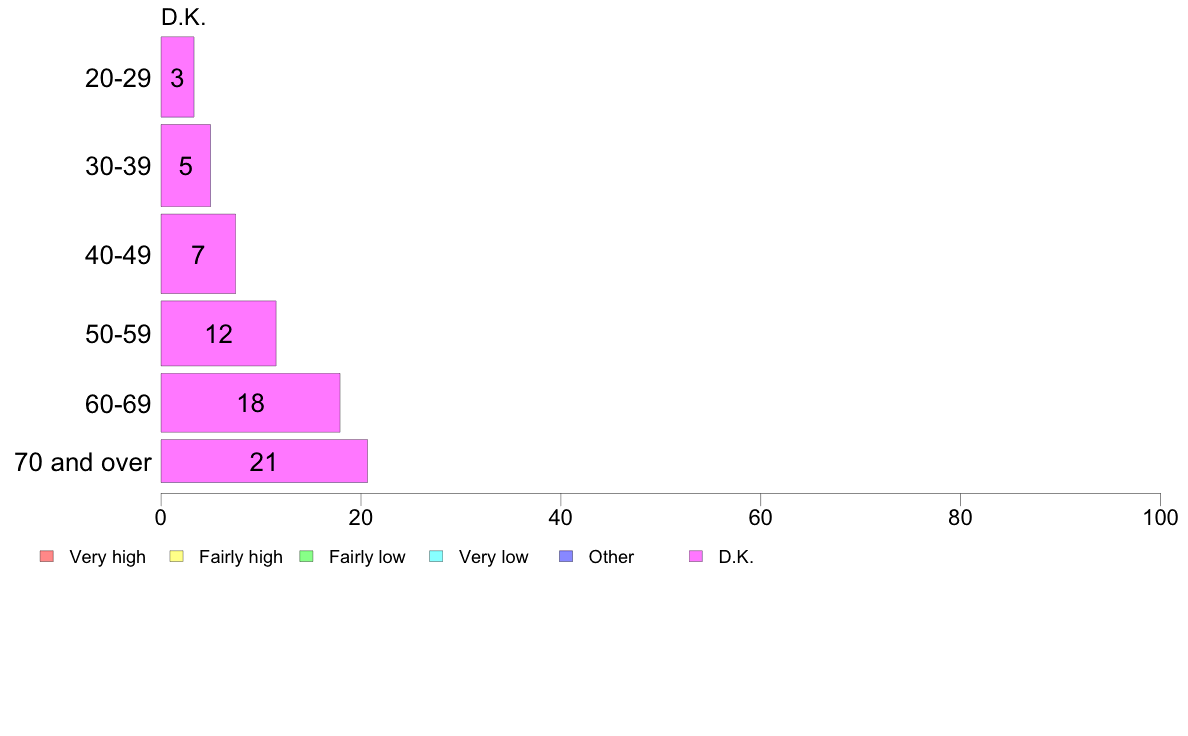Select the 70 and over bar showing 21
Screen dimensions: 1188x736
point(264,461)
